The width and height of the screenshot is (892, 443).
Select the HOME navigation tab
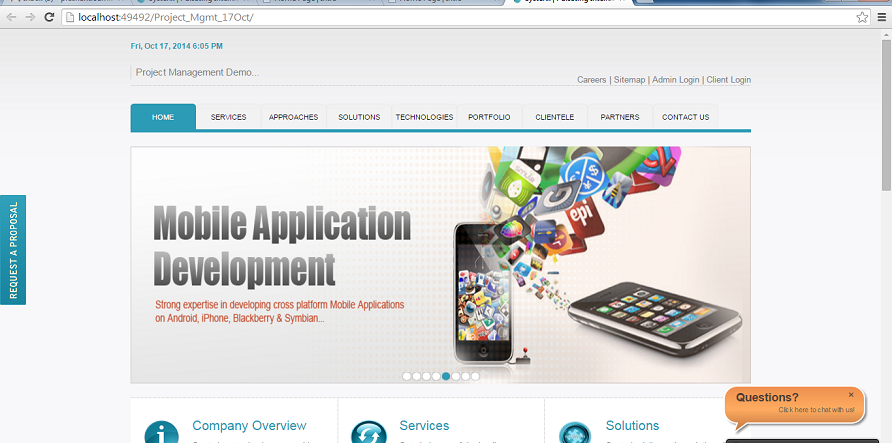[163, 117]
